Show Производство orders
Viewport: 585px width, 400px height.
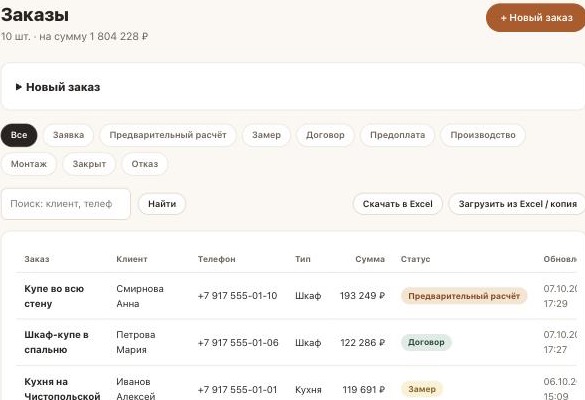tap(483, 135)
